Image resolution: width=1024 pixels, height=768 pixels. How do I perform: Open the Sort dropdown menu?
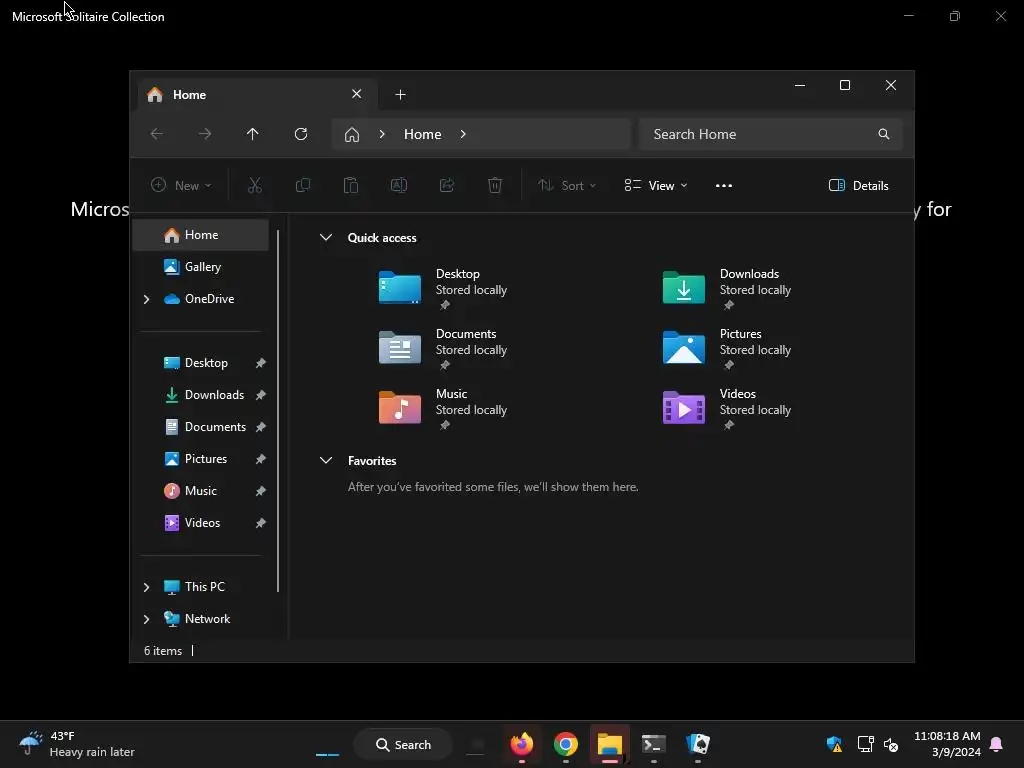click(567, 185)
